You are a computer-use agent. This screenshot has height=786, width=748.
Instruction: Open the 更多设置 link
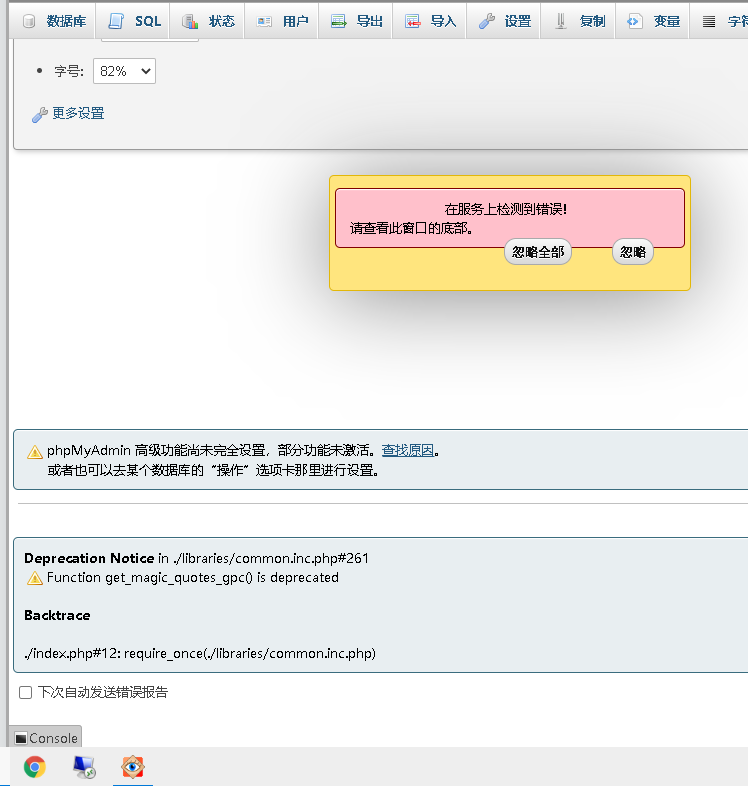[78, 113]
